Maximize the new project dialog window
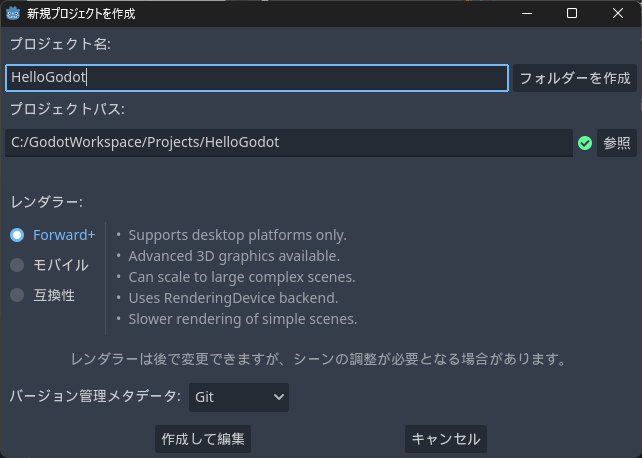Viewport: 642px width, 458px height. (x=572, y=14)
